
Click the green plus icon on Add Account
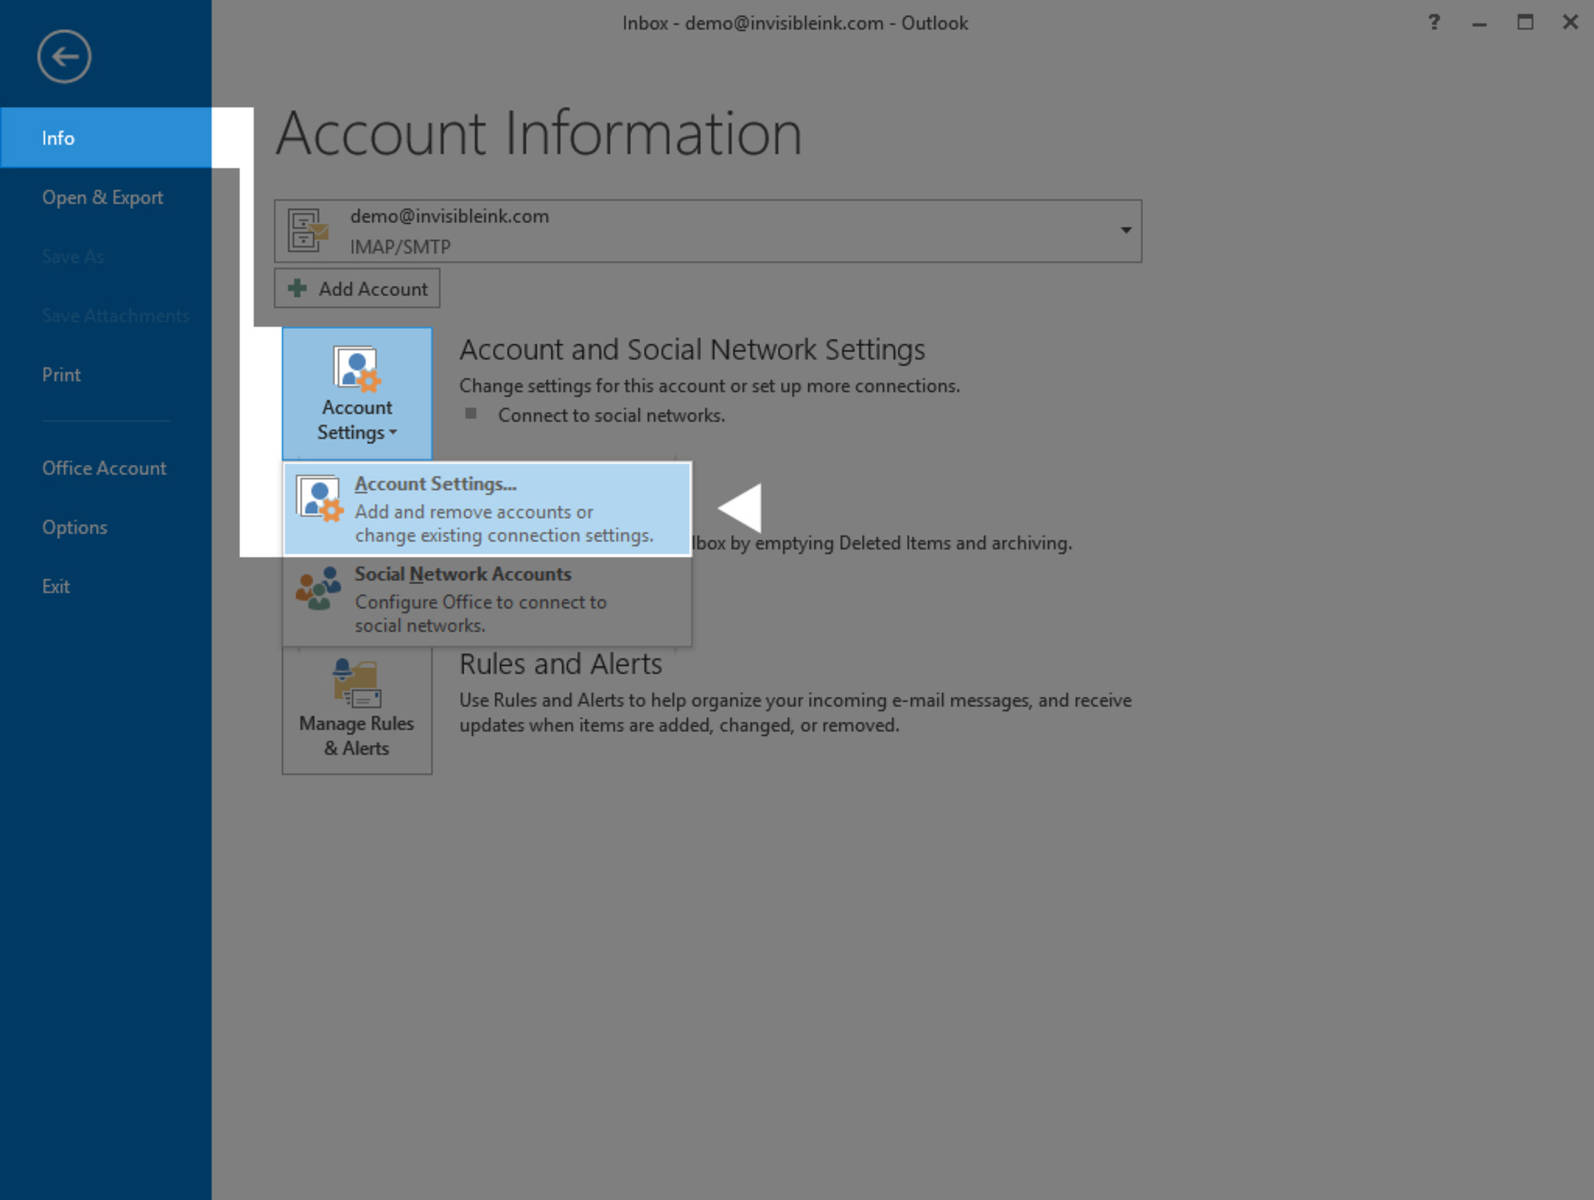(297, 288)
